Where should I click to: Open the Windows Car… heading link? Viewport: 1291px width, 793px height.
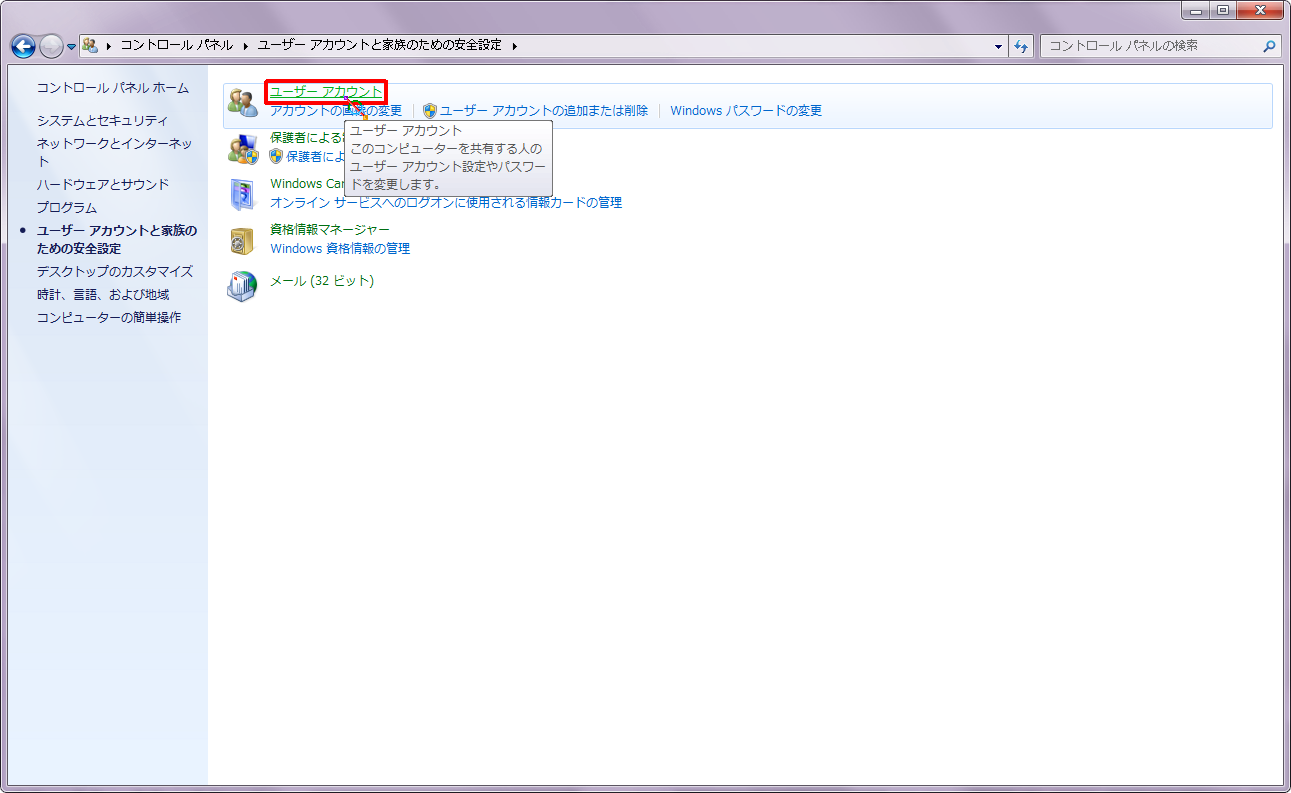click(307, 184)
